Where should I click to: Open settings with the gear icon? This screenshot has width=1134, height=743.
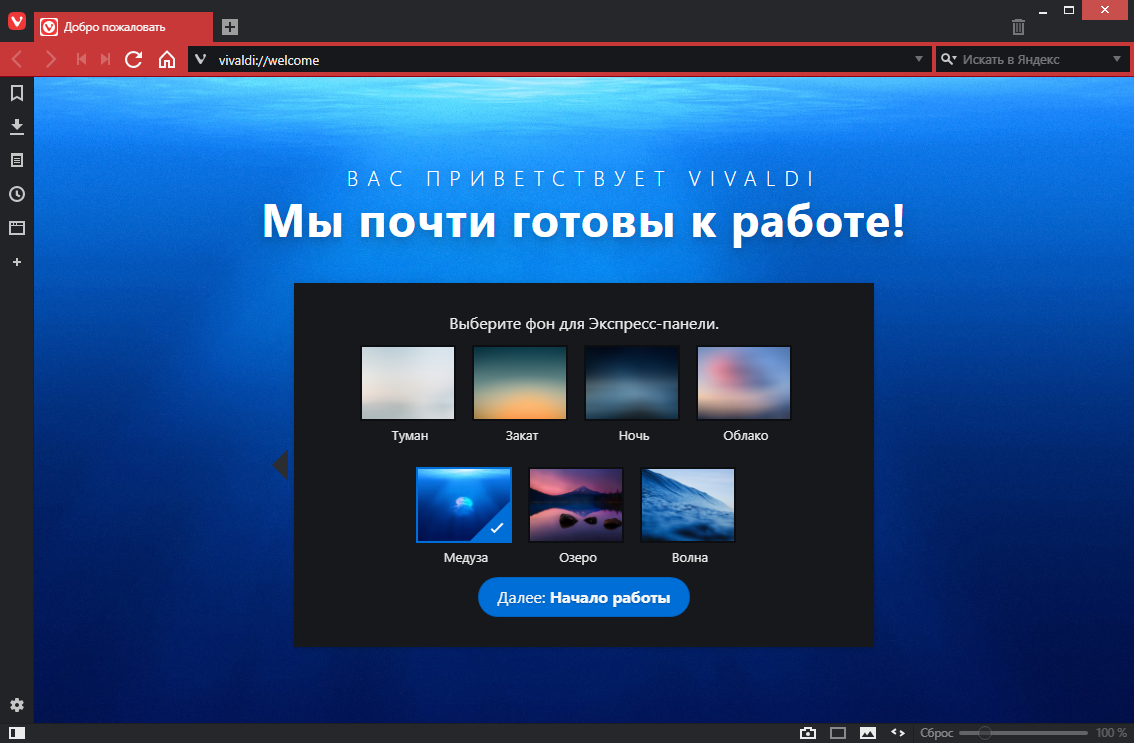click(x=17, y=705)
